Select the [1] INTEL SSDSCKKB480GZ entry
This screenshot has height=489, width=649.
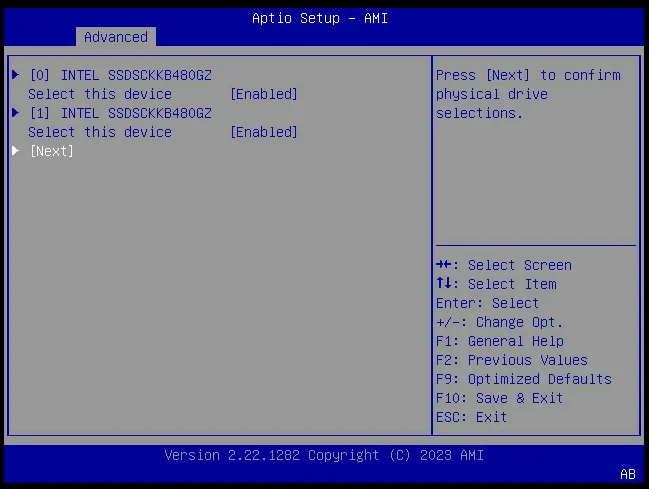click(x=120, y=113)
